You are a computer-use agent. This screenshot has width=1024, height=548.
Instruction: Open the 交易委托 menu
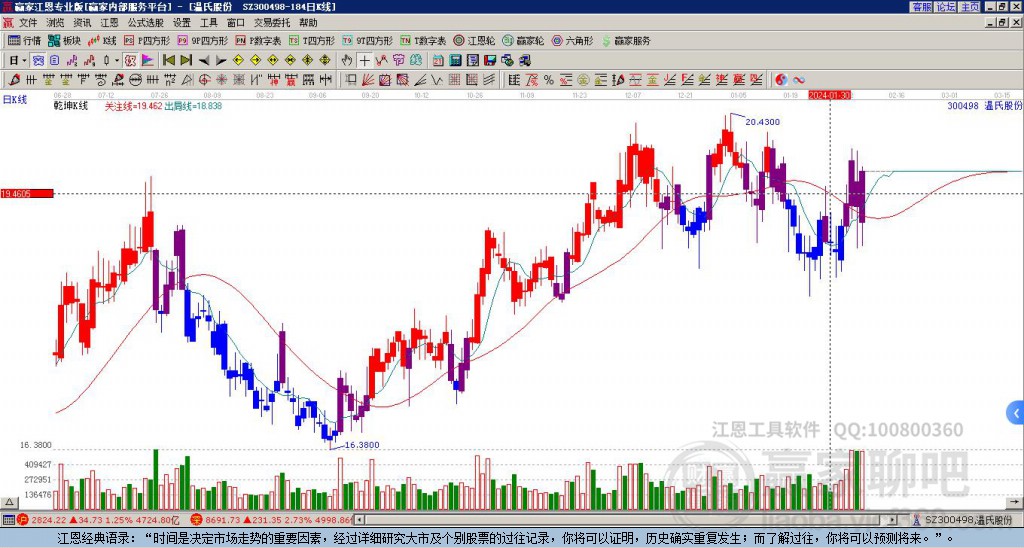(272, 23)
